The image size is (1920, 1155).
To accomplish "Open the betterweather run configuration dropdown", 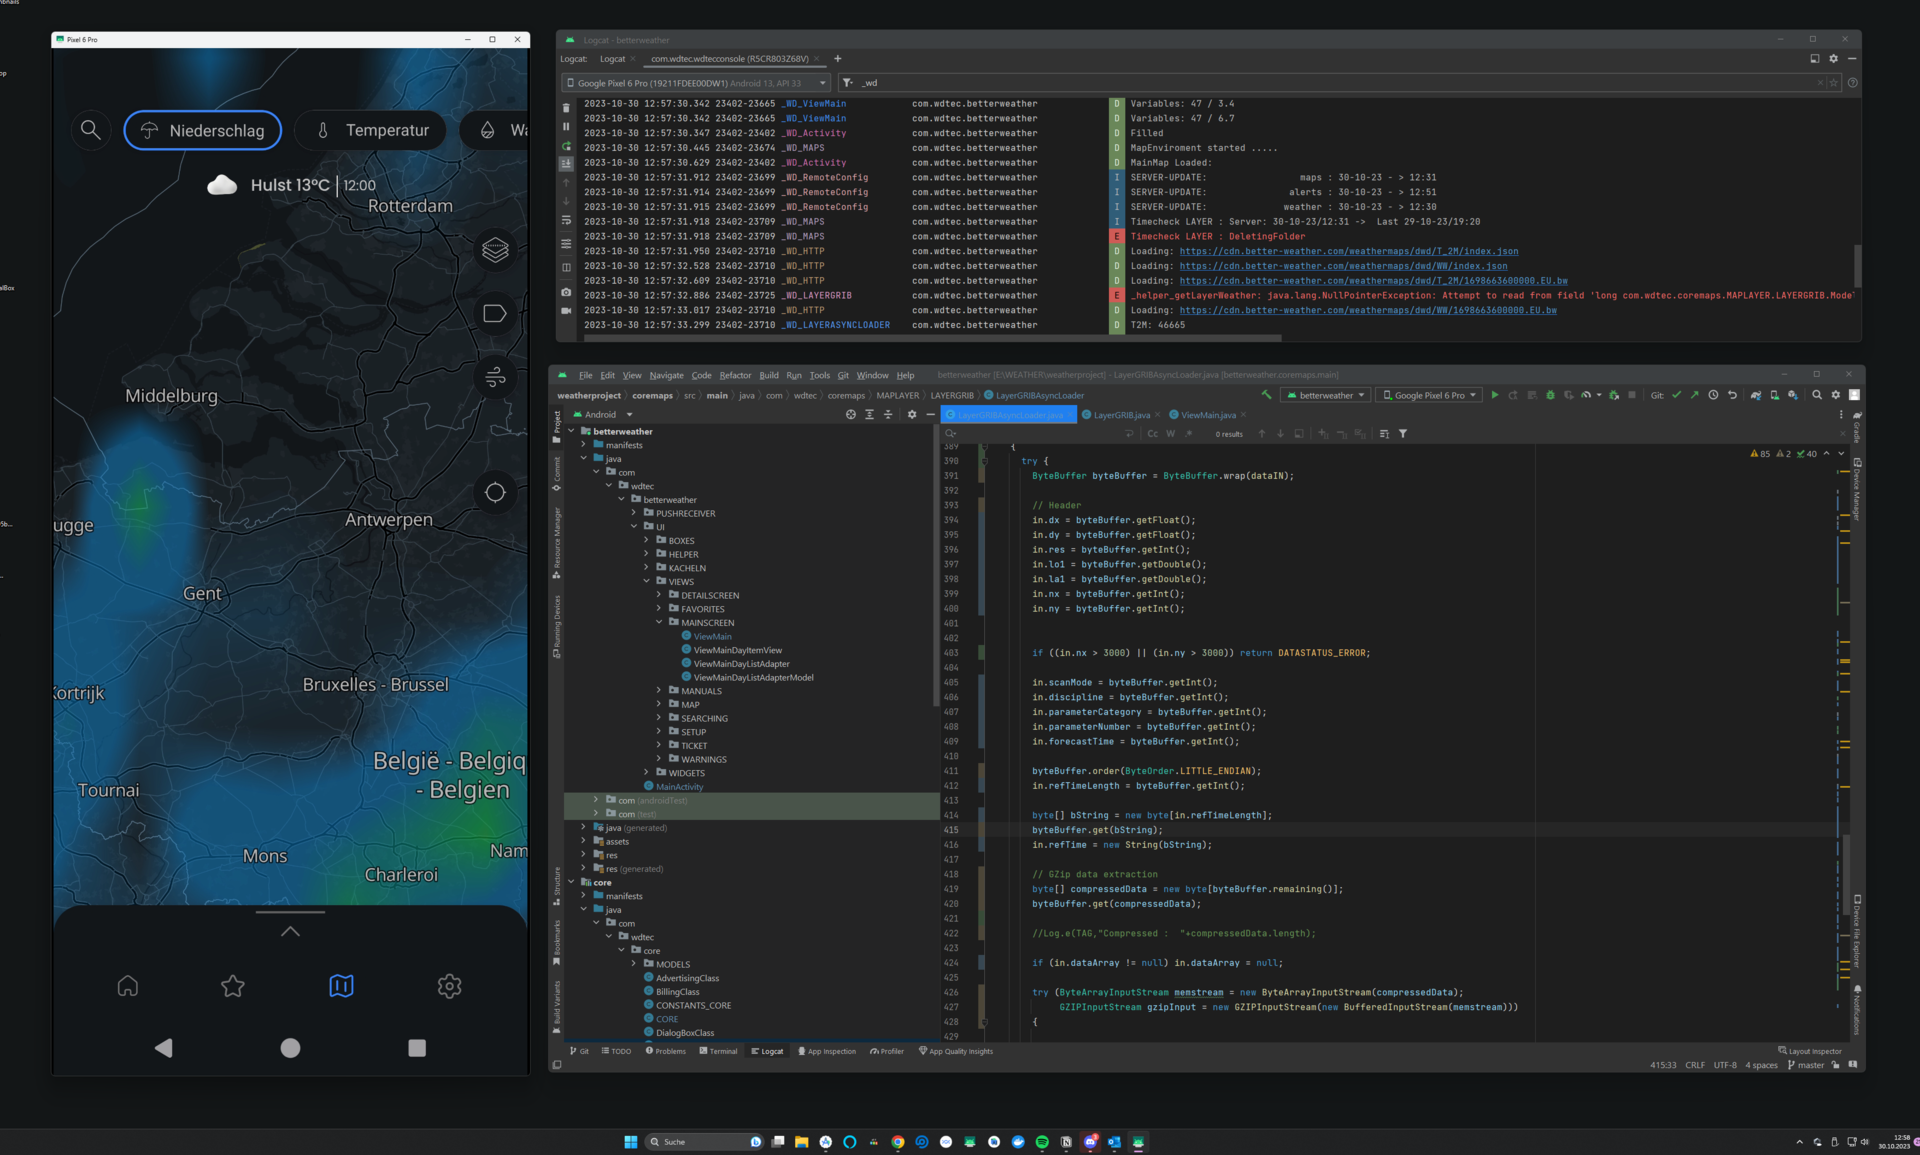I will 1326,395.
